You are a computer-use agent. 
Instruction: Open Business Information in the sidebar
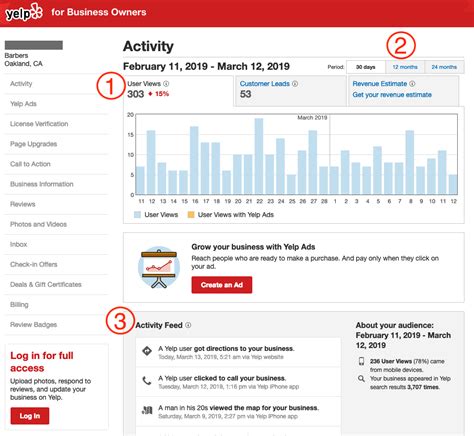point(56,184)
